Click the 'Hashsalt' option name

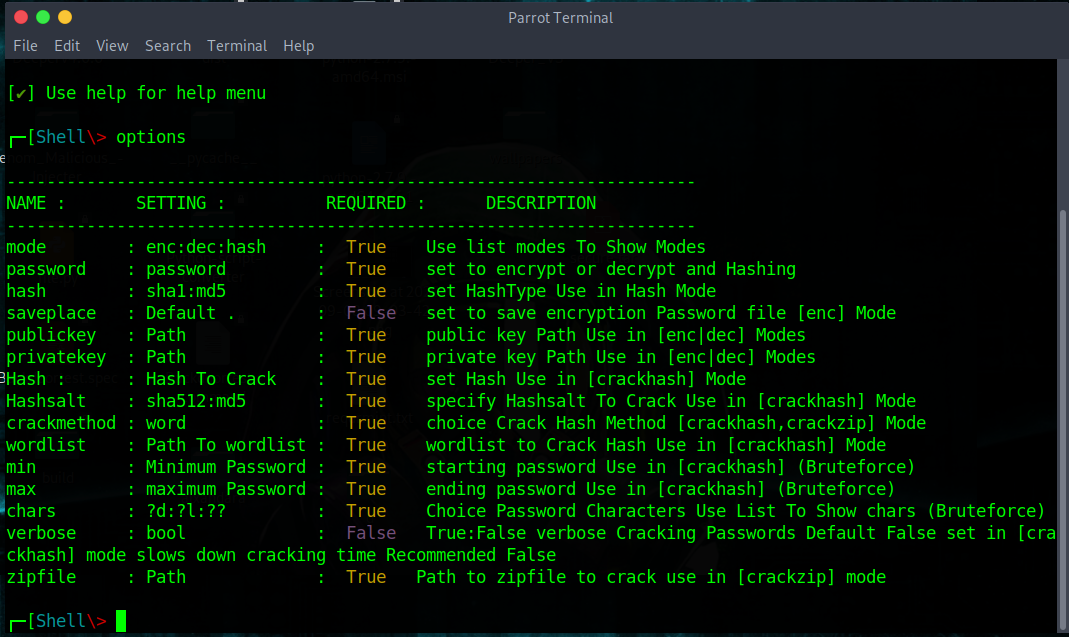(x=46, y=400)
